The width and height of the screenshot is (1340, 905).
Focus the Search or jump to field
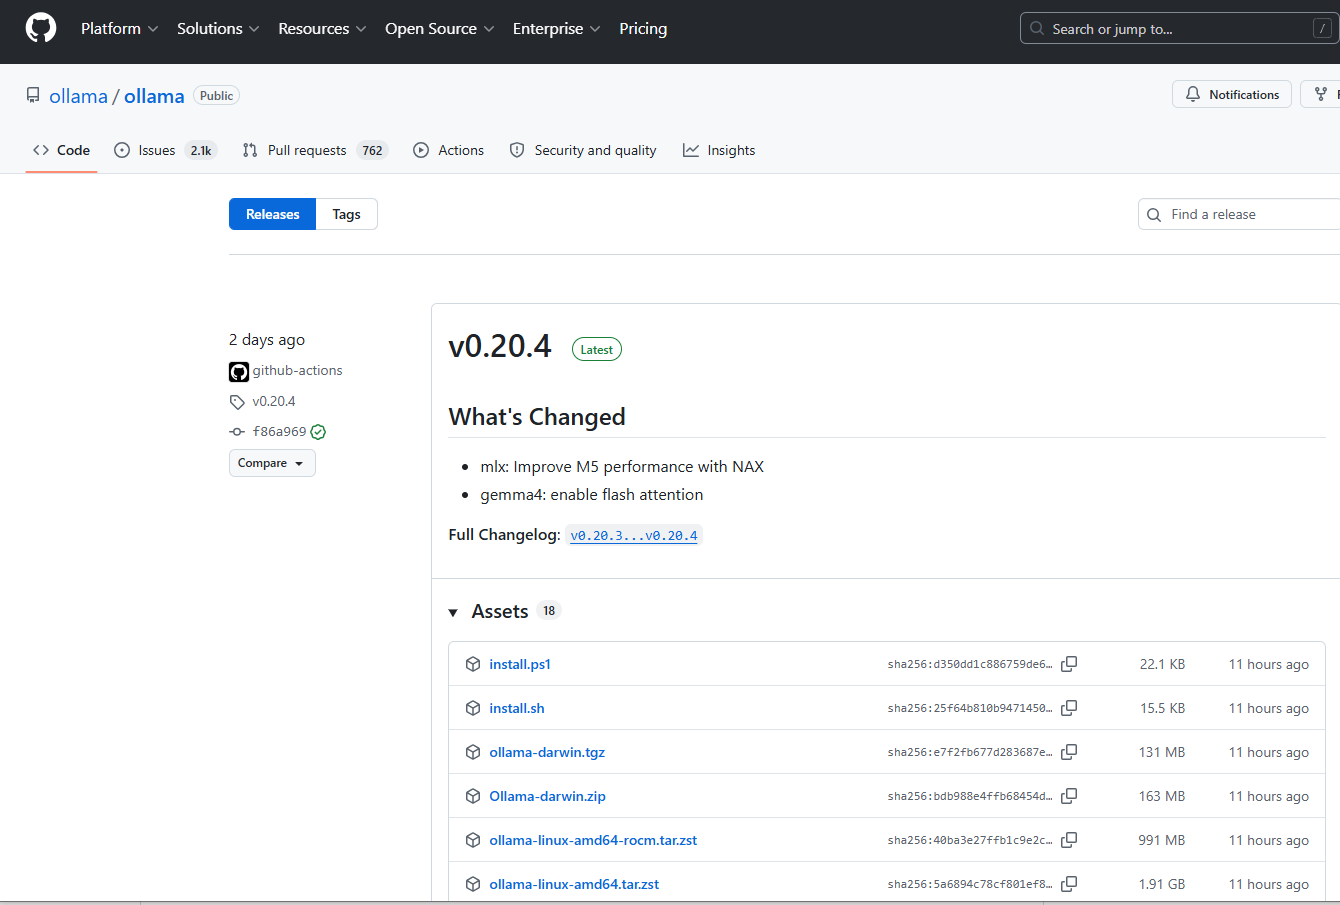click(1179, 29)
